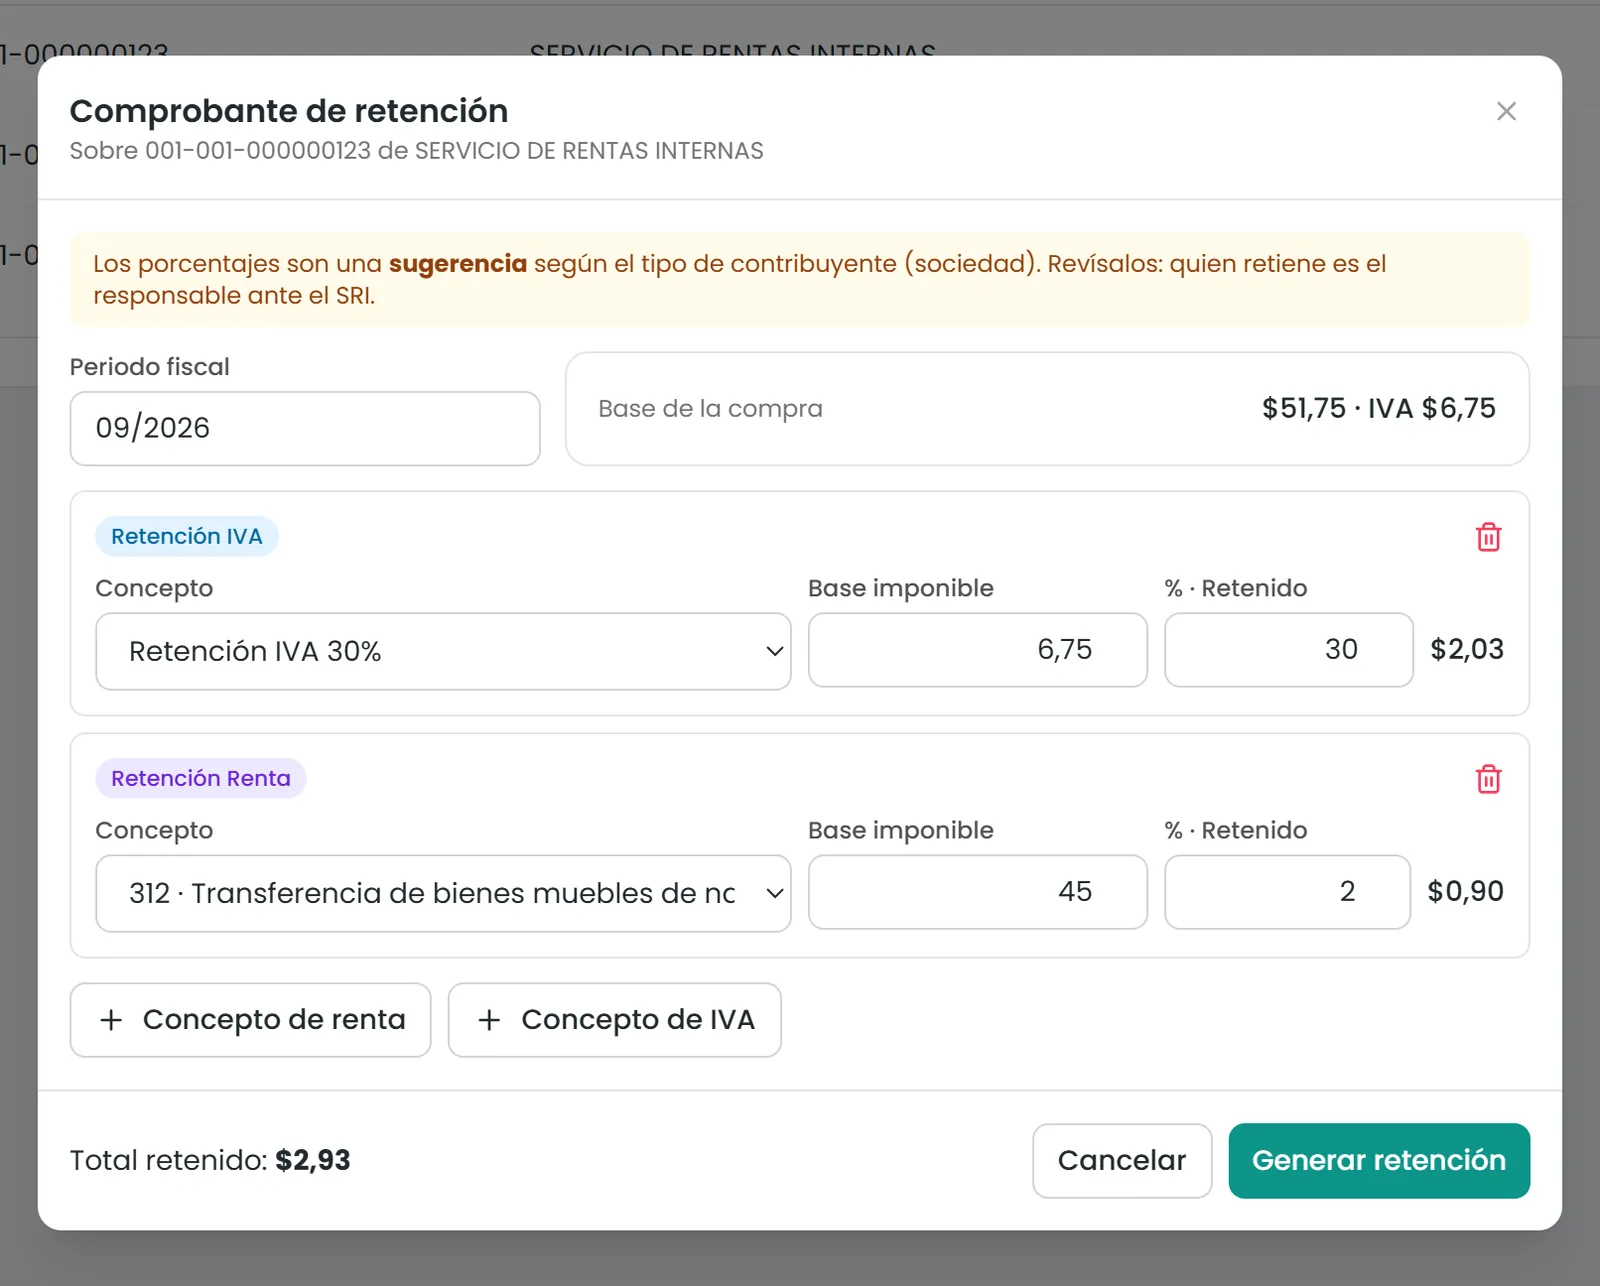1600x1286 pixels.
Task: Edit the Renta base imponible field 45
Action: [977, 892]
